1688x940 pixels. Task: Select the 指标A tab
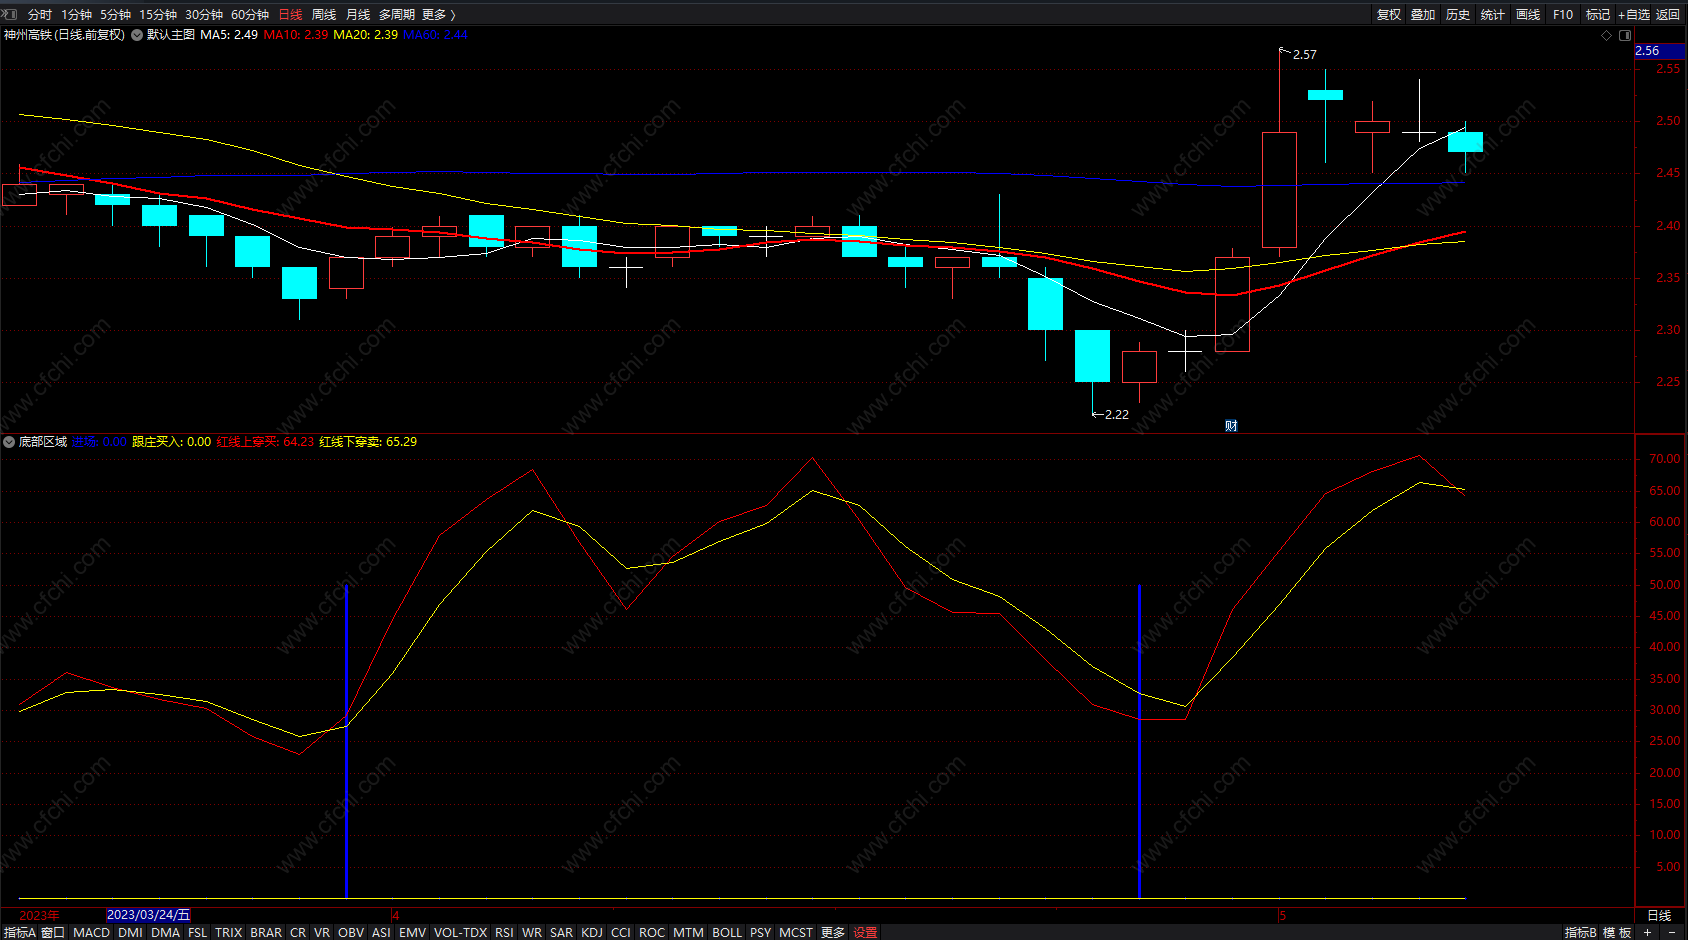click(x=19, y=932)
